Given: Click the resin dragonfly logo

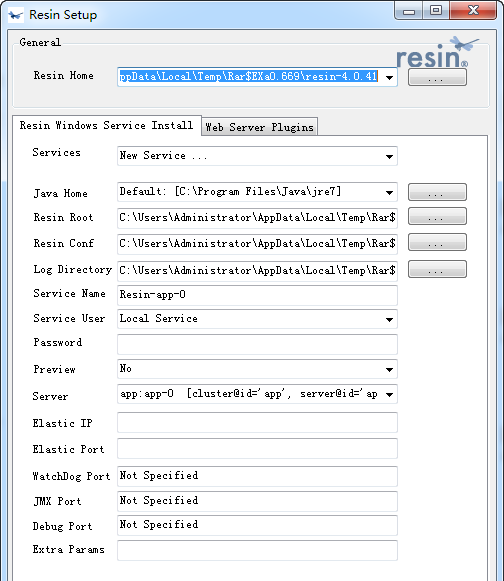Looking at the screenshot, I should pos(437,53).
